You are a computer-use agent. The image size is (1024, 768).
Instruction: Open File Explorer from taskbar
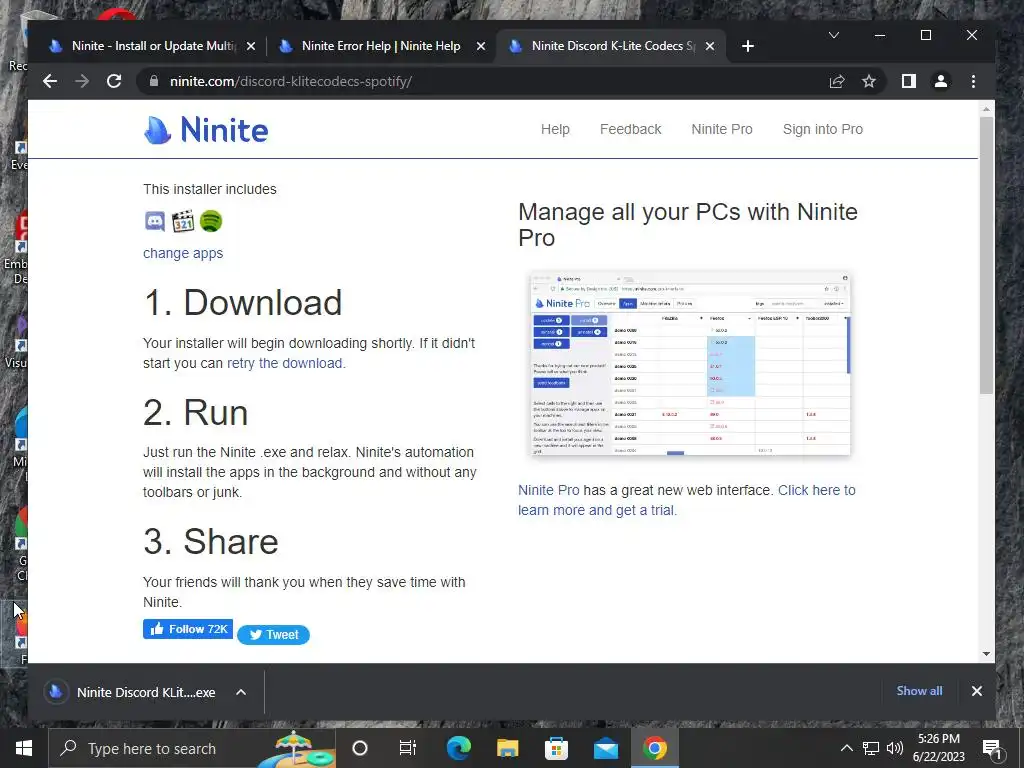(507, 748)
